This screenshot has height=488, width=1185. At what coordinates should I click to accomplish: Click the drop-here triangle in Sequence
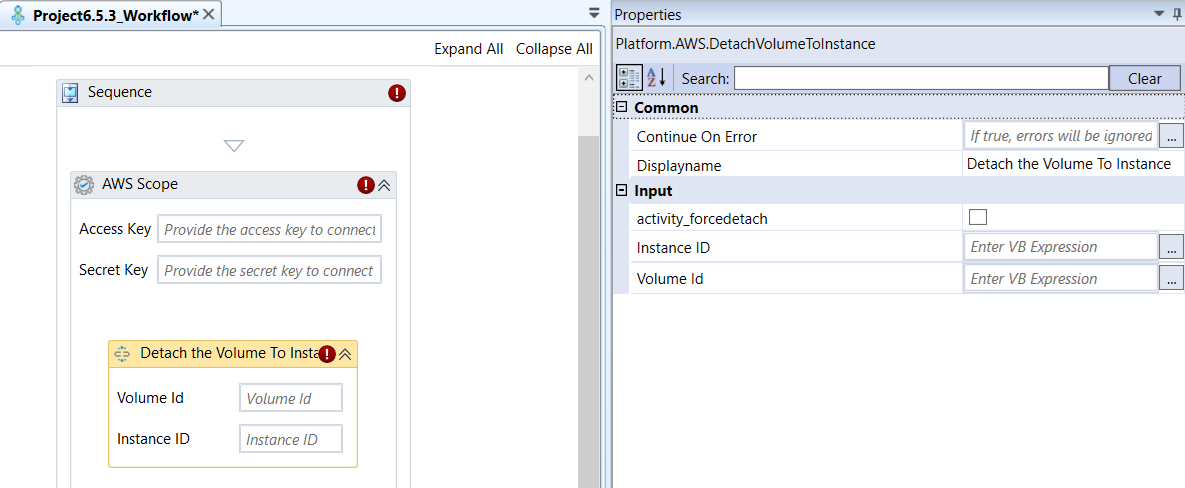234,146
